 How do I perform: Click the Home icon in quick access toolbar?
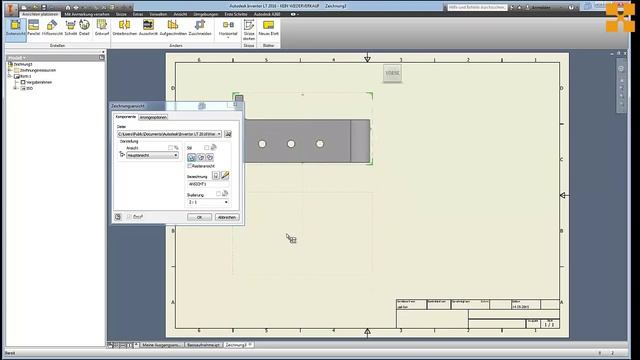coord(68,7)
